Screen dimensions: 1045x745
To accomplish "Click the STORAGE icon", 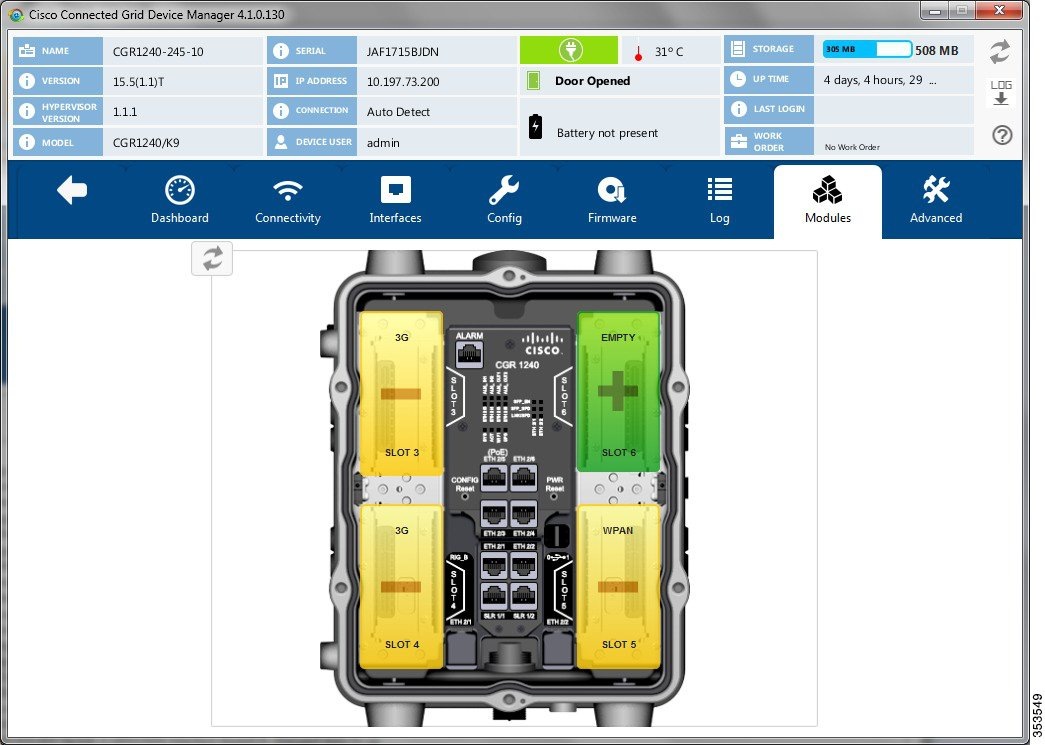I will pyautogui.click(x=738, y=49).
